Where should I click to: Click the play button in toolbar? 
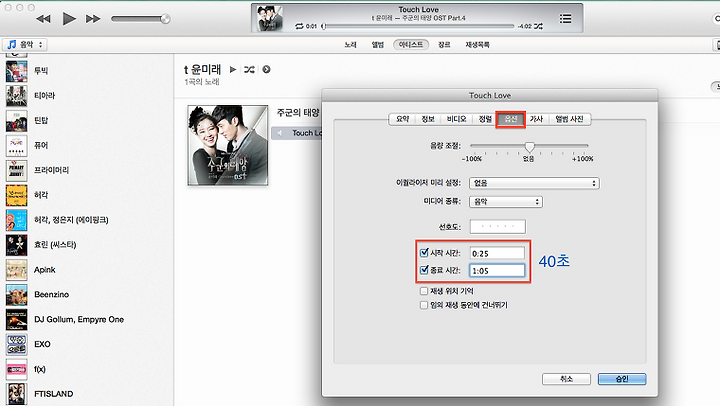tap(69, 19)
